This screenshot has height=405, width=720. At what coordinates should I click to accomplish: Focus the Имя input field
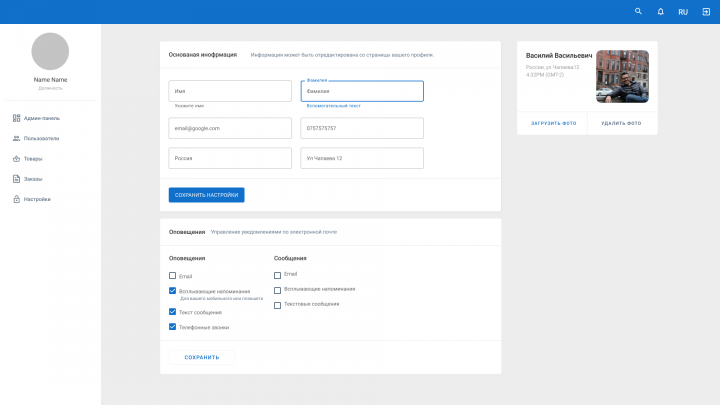(230, 91)
